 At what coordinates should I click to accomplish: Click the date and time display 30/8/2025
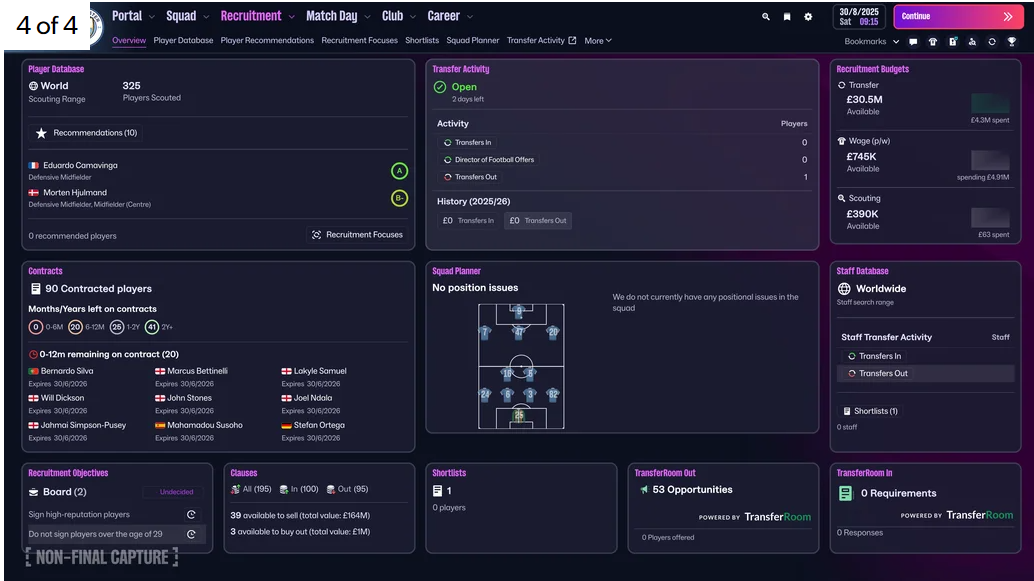[859, 16]
